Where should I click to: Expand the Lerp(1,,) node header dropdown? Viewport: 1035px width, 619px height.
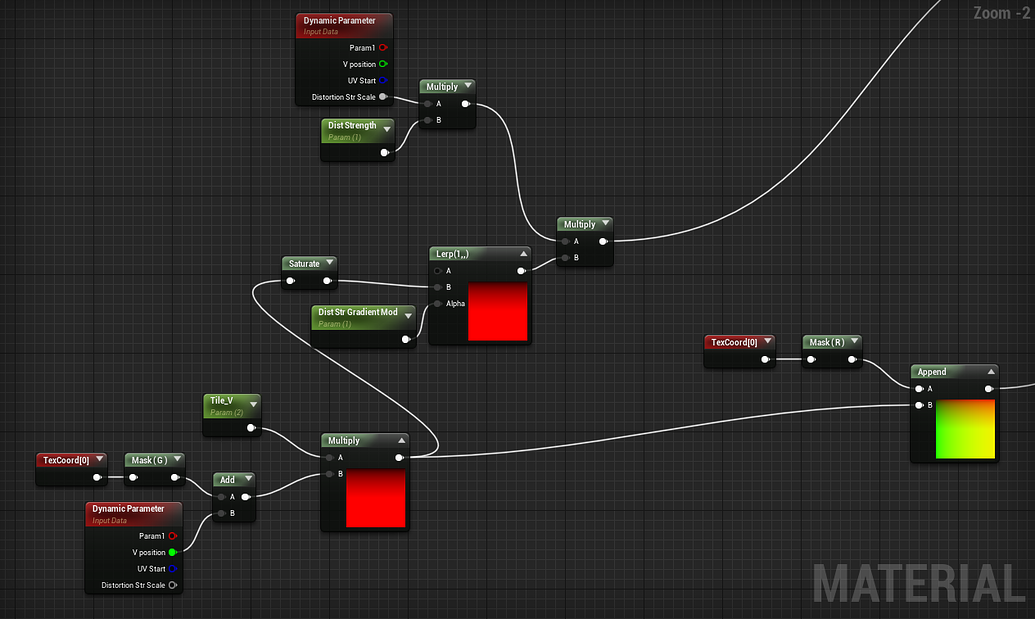pos(523,253)
